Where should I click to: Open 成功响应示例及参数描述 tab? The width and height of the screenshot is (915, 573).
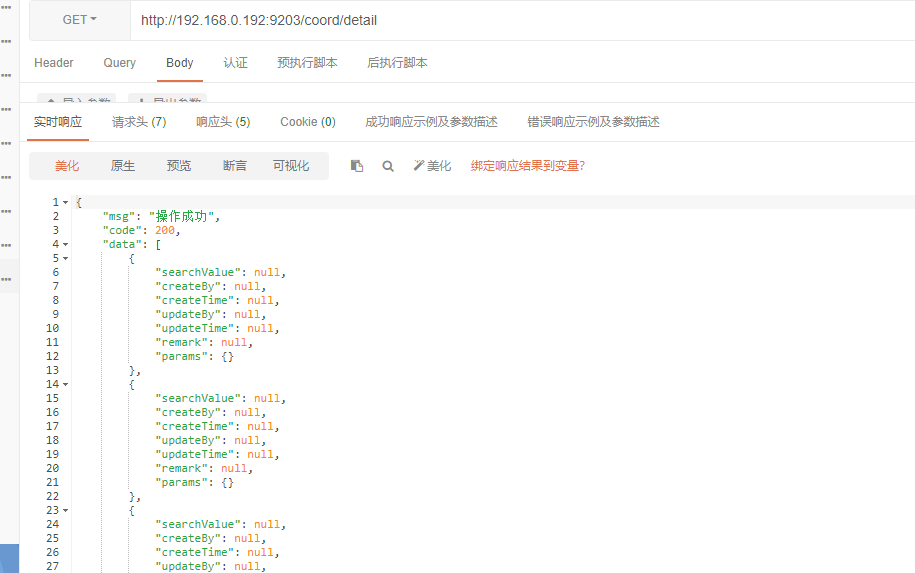coord(431,122)
